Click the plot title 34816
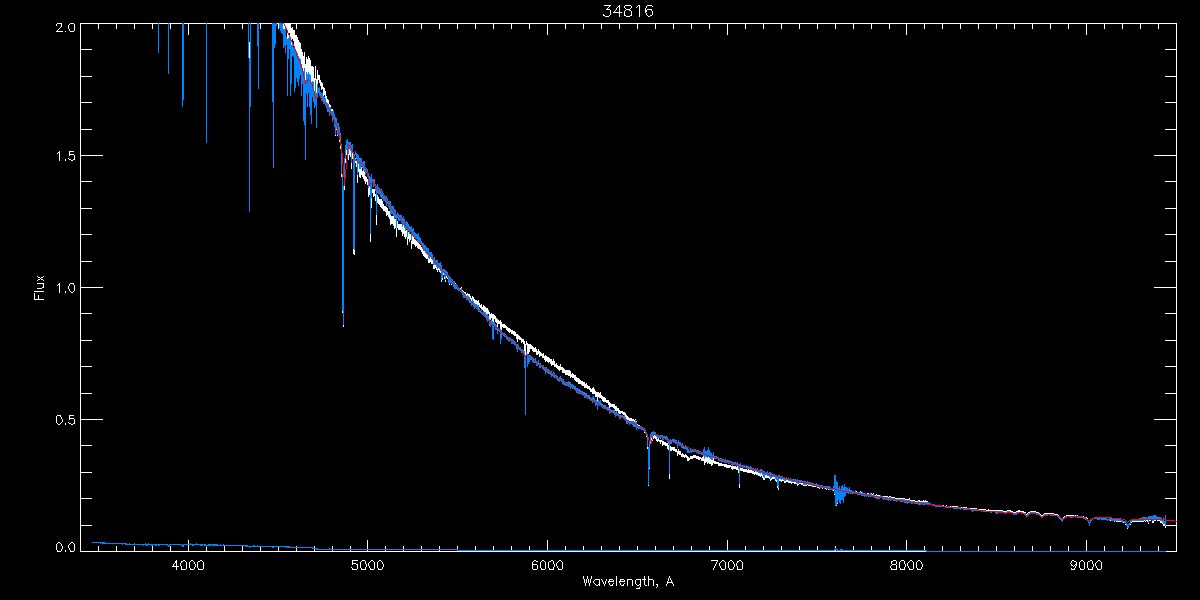Screen dimensions: 1200x600 tap(628, 11)
